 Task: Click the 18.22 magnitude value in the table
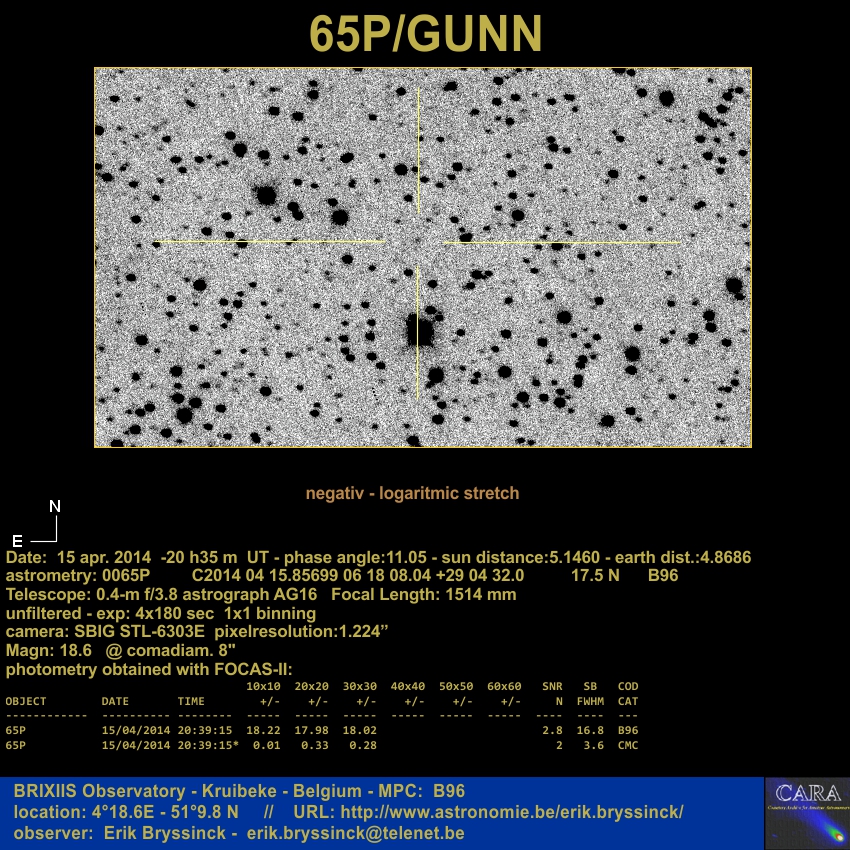(x=263, y=731)
